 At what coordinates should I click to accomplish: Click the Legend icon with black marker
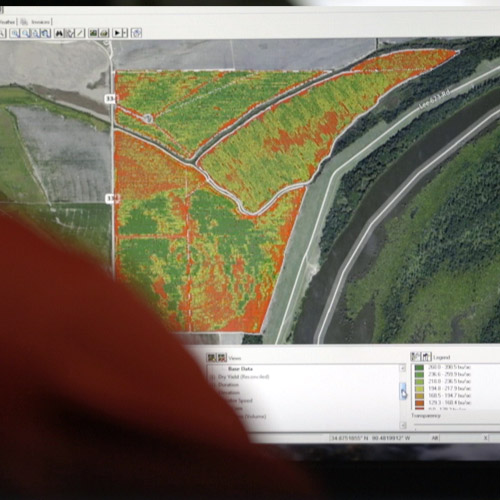pyautogui.click(x=426, y=357)
